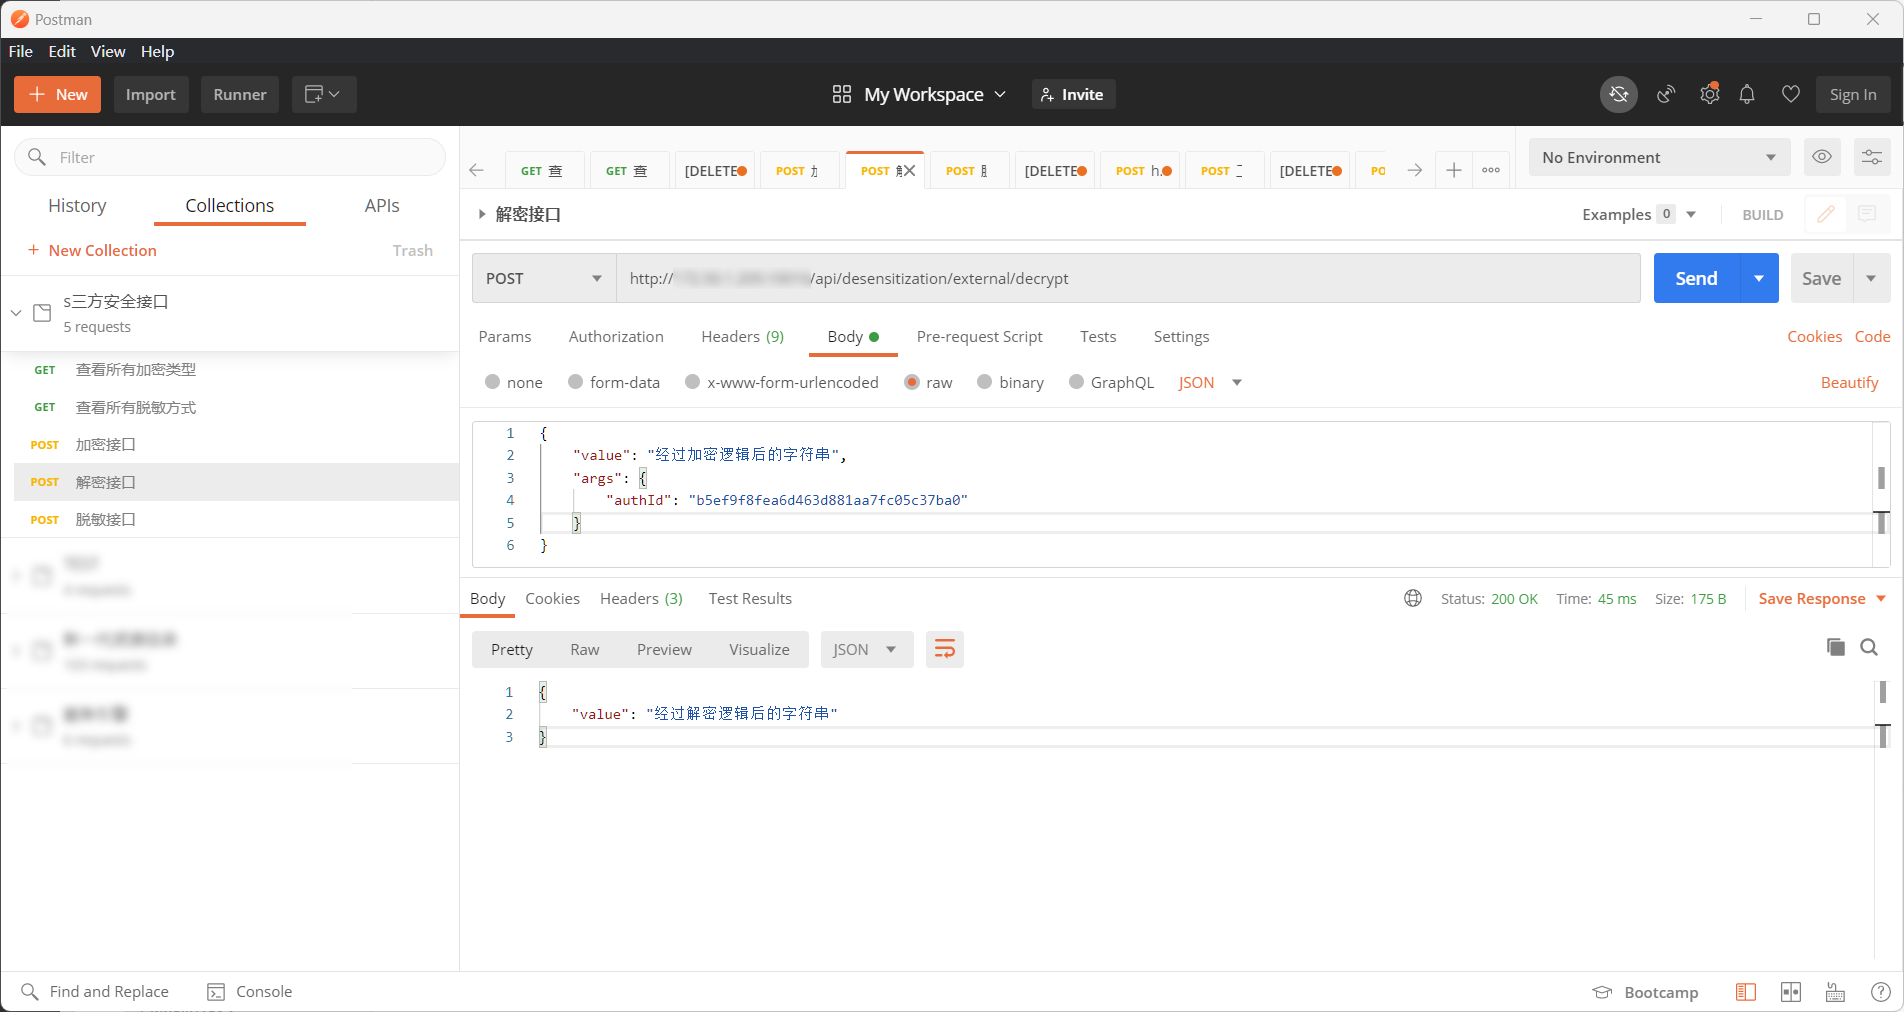
Task: Switch to the Authorization tab
Action: tap(616, 337)
